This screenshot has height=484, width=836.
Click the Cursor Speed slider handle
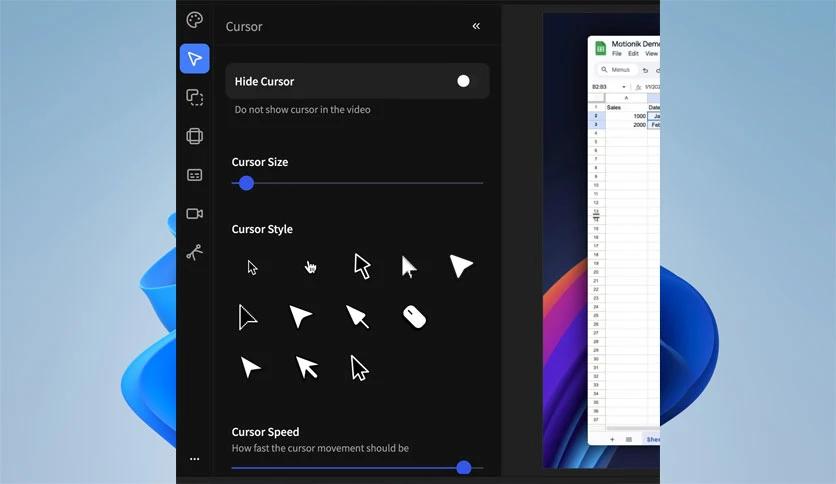pyautogui.click(x=464, y=468)
